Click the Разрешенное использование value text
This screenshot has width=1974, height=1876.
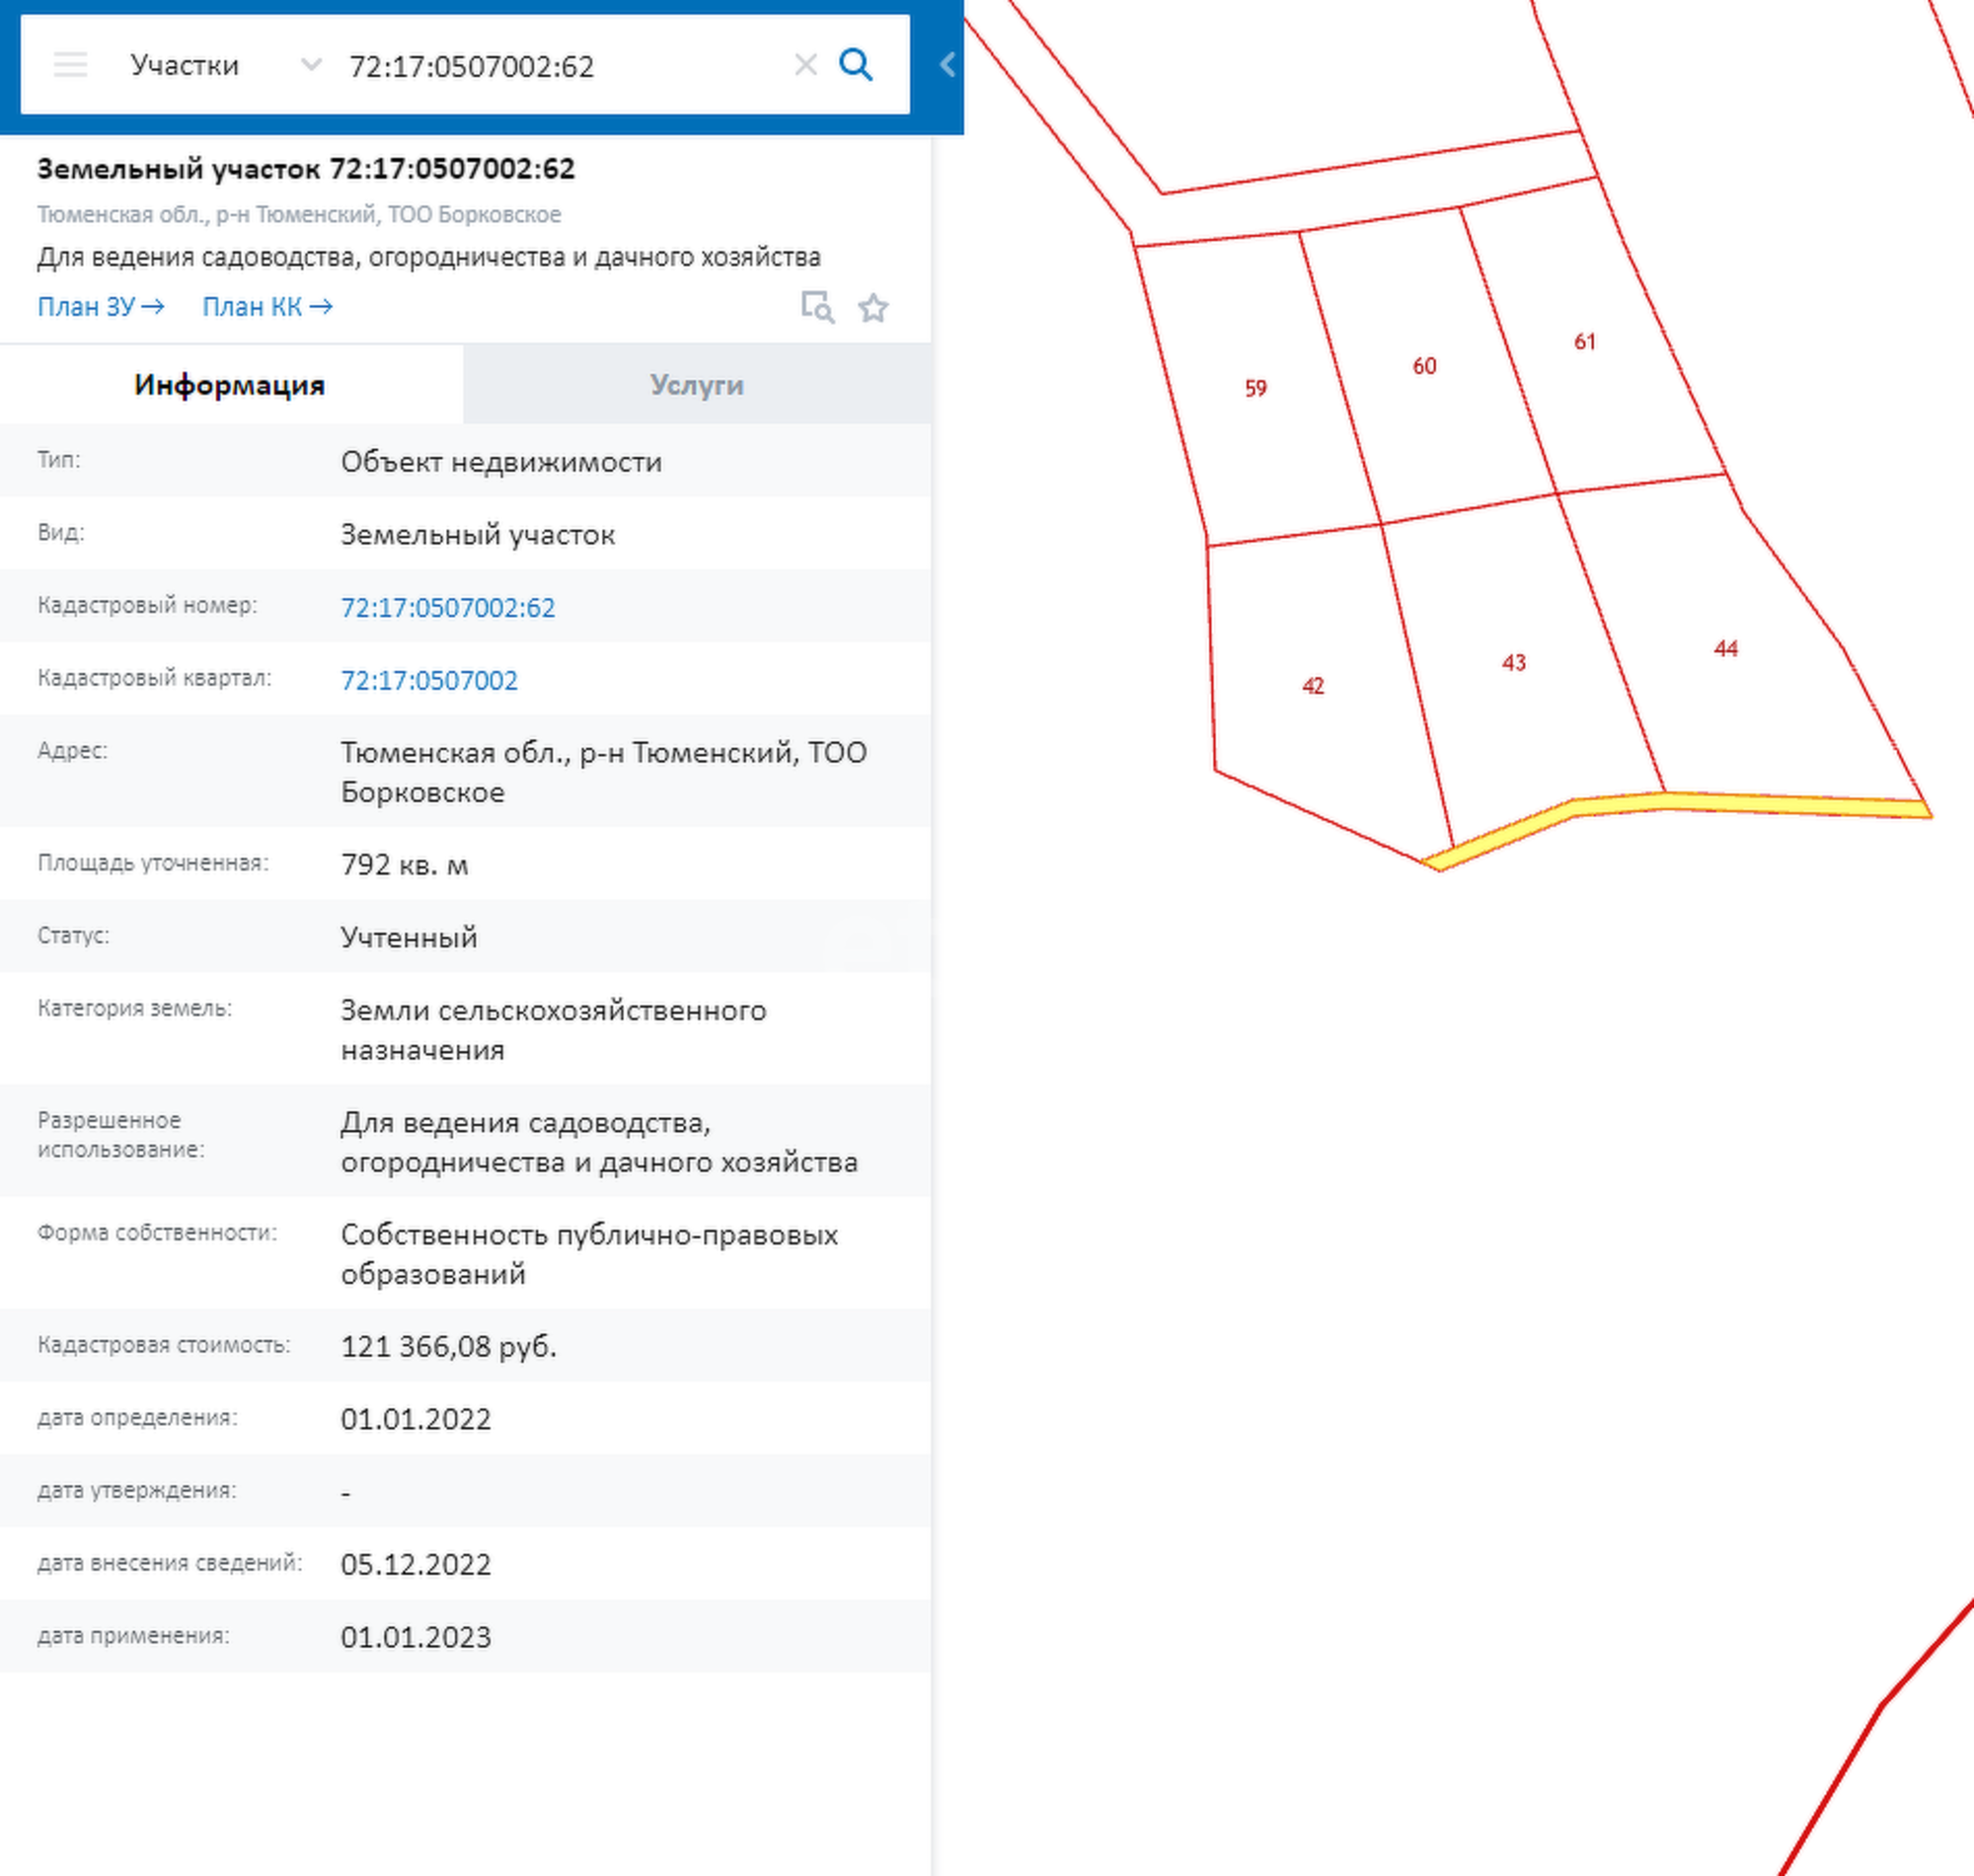tap(599, 1142)
